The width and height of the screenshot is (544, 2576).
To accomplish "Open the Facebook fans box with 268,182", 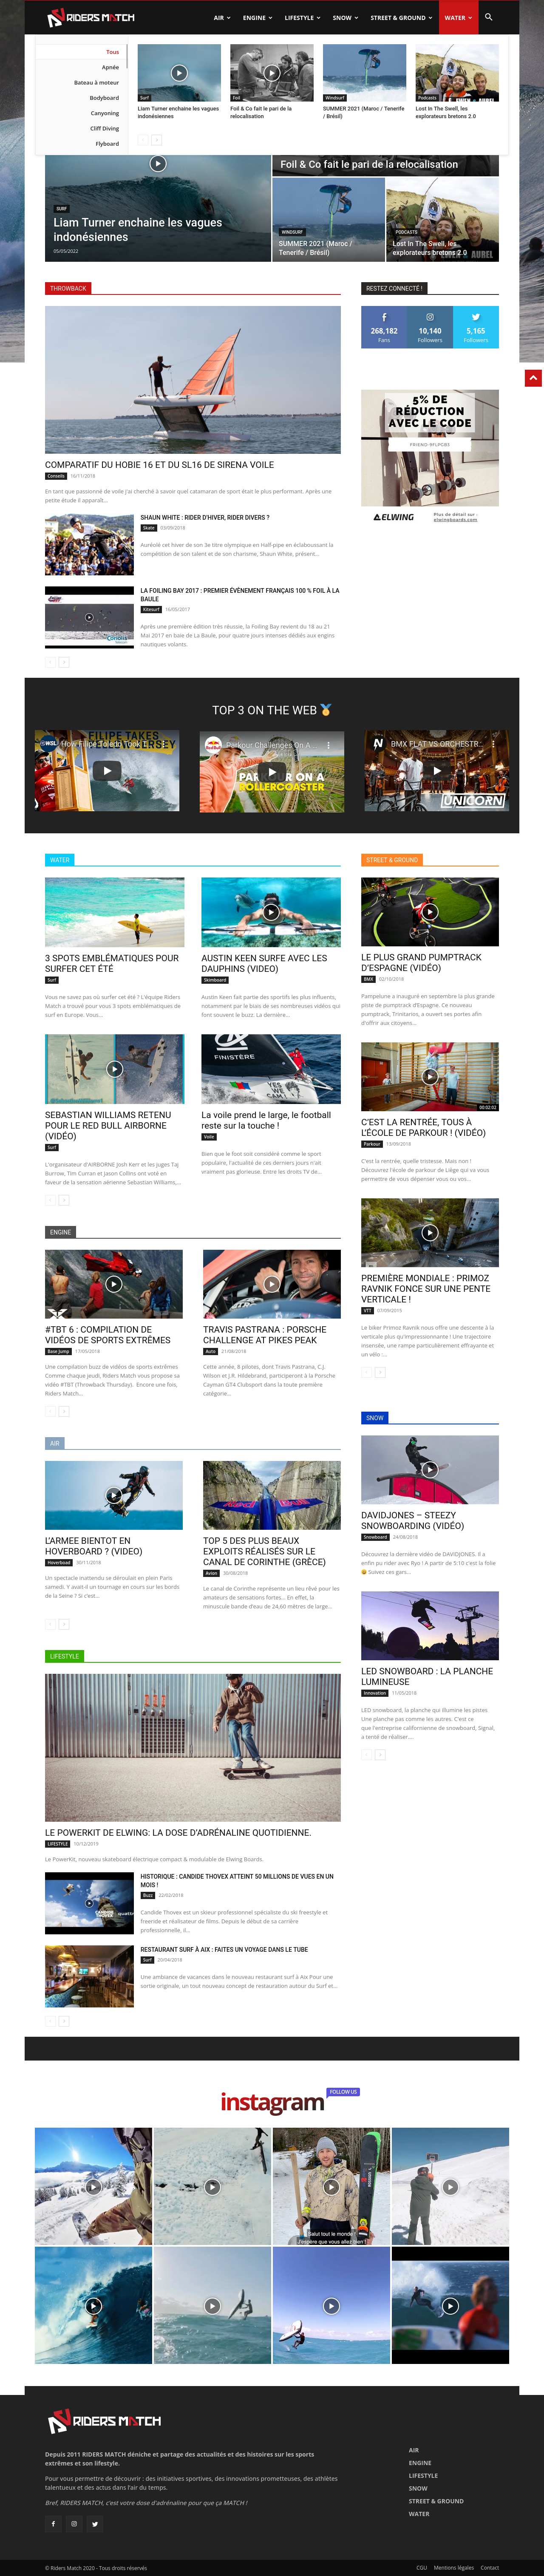I will (384, 327).
